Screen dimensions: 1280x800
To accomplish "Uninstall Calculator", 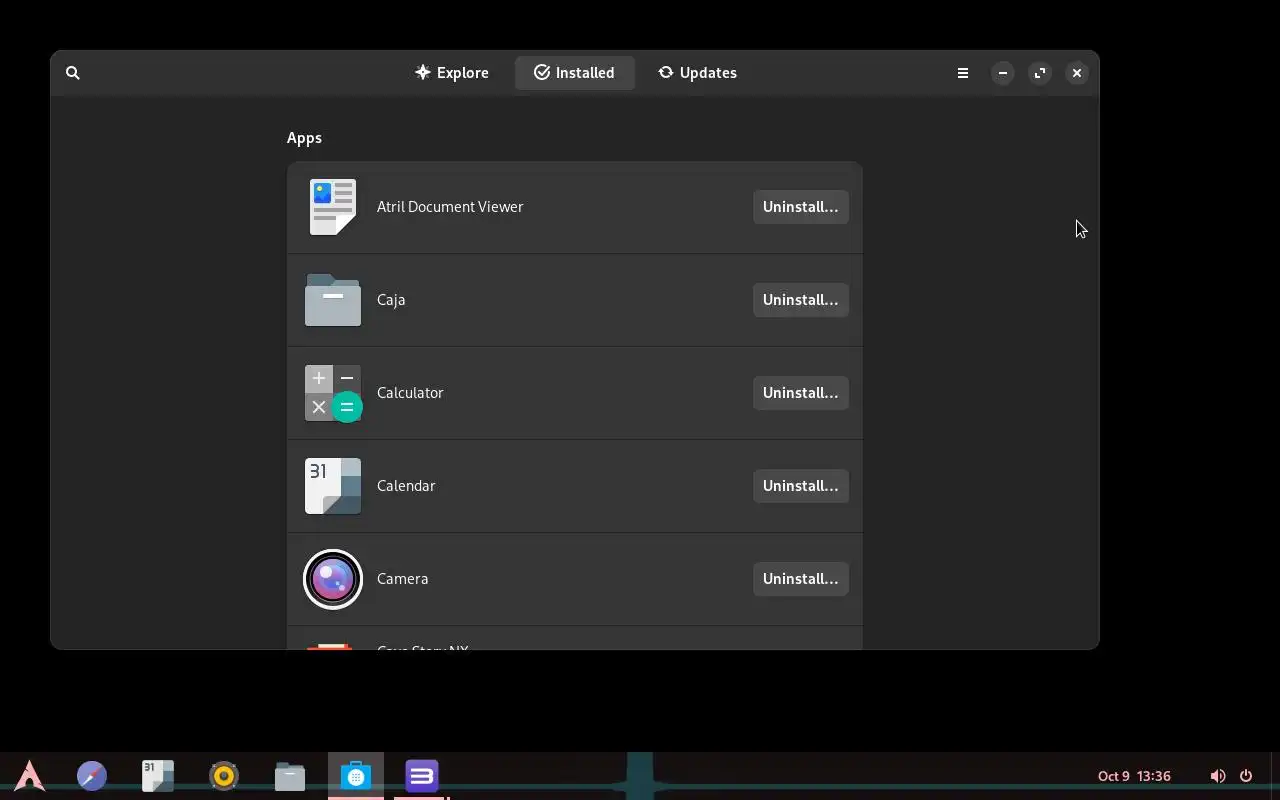I will 801,393.
